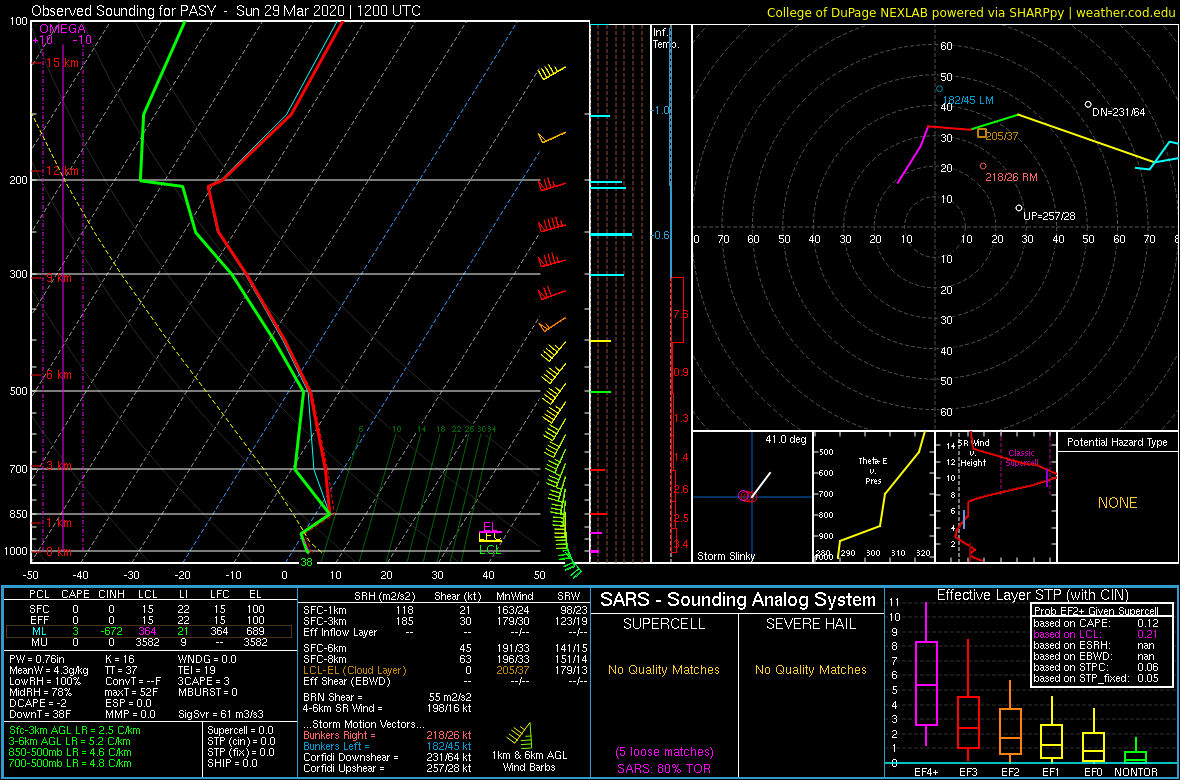
Task: Click No Quality Matches under SUPERCELL
Action: pyautogui.click(x=664, y=670)
